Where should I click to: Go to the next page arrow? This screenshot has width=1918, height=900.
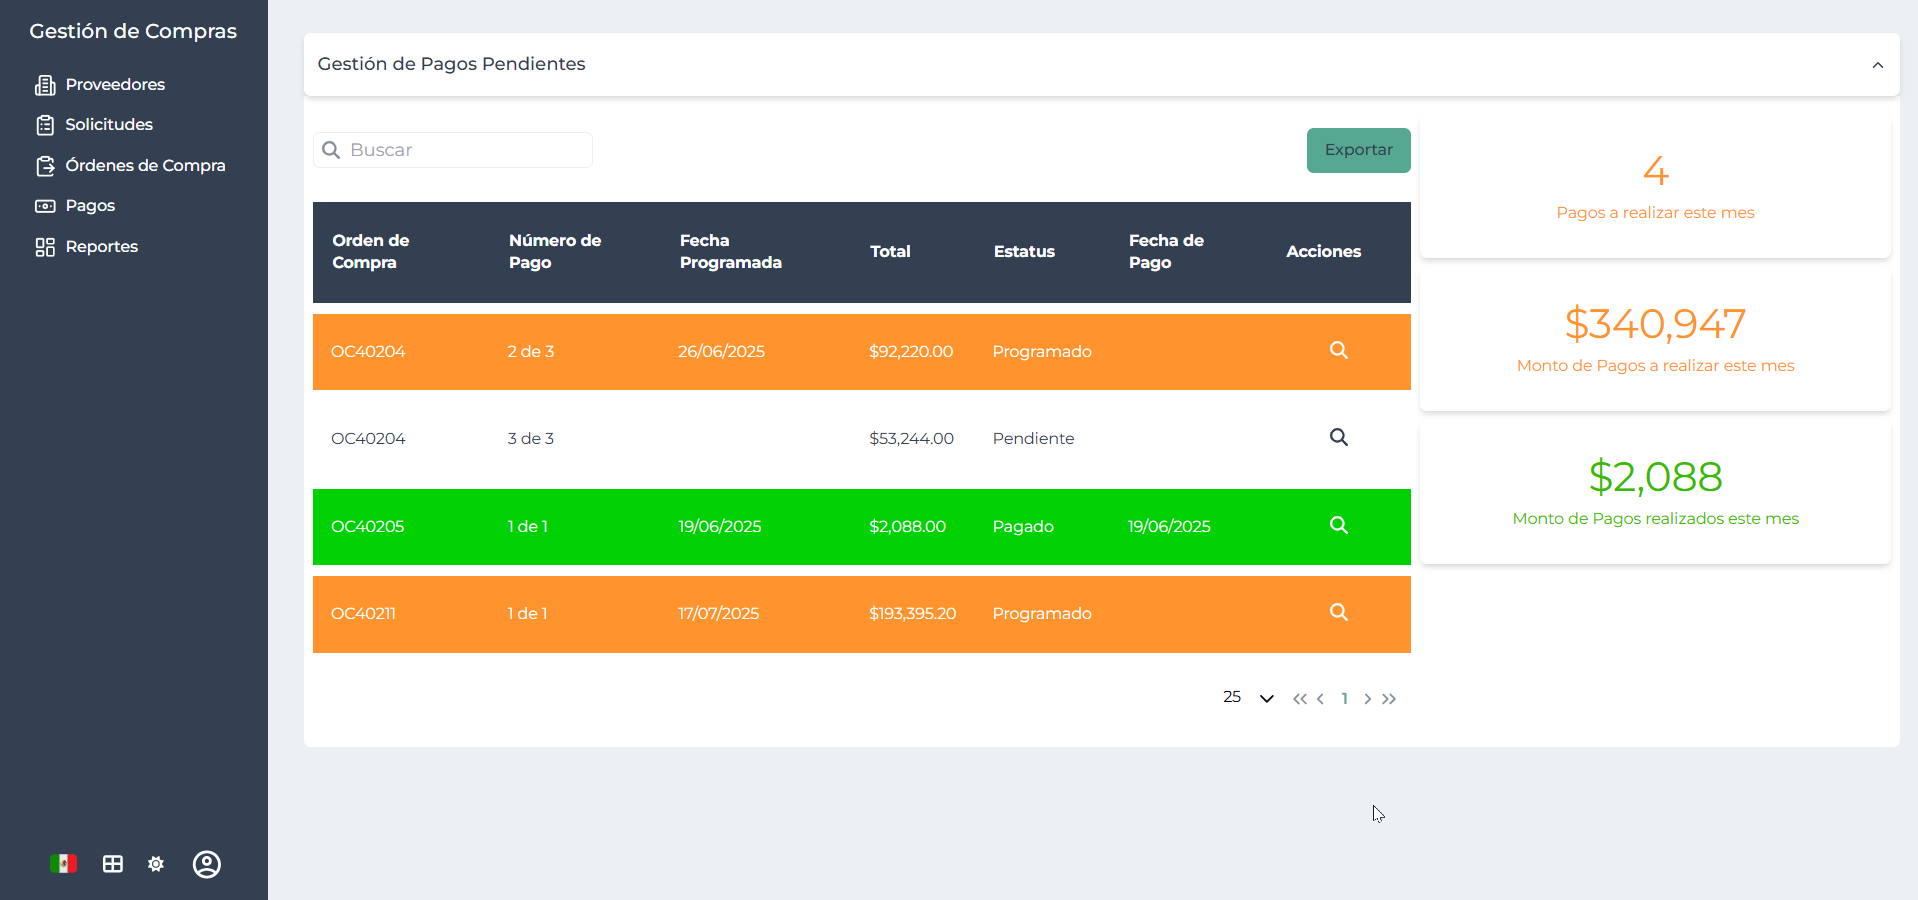pos(1367,699)
